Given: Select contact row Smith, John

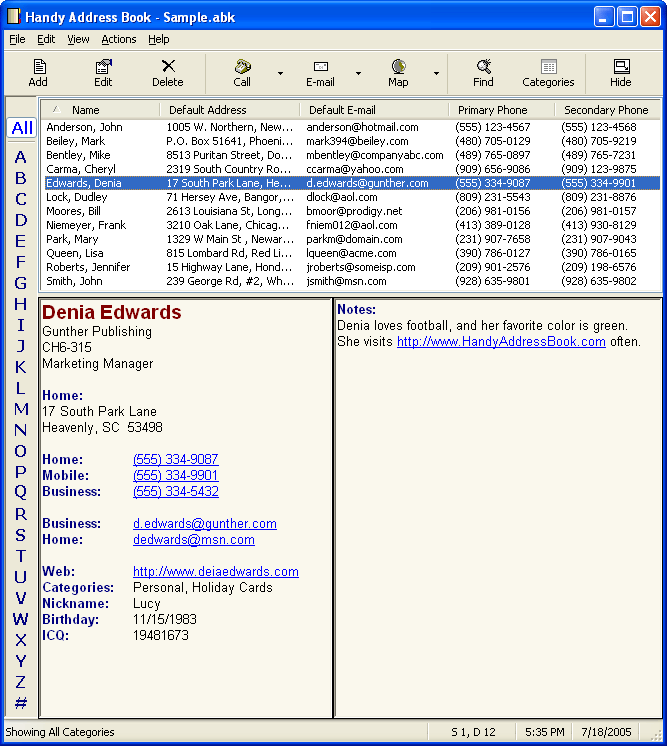Looking at the screenshot, I should 352,281.
